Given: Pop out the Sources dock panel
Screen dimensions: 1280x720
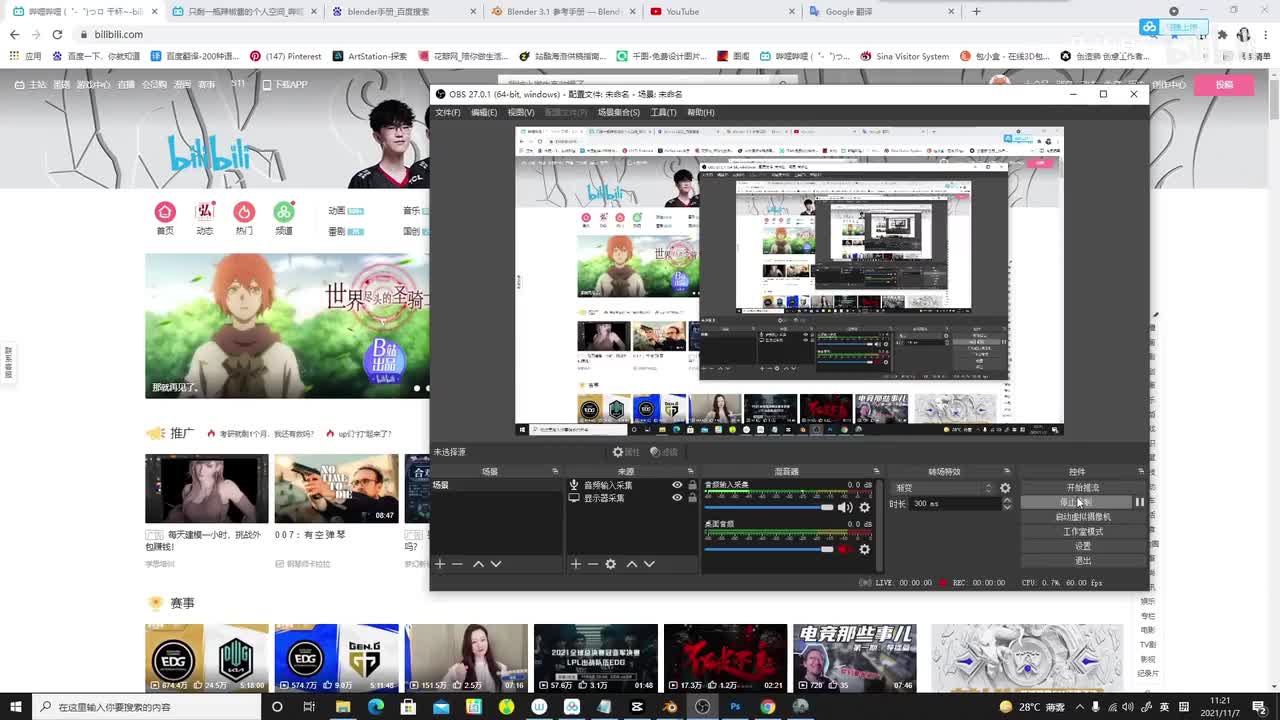Looking at the screenshot, I should (x=691, y=471).
